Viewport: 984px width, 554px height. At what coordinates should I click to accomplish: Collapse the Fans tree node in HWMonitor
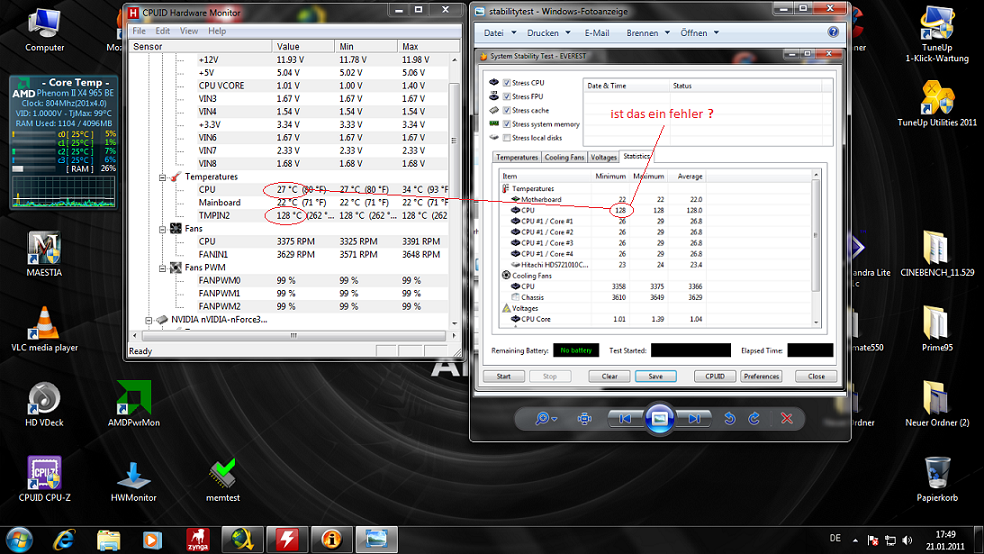click(162, 229)
